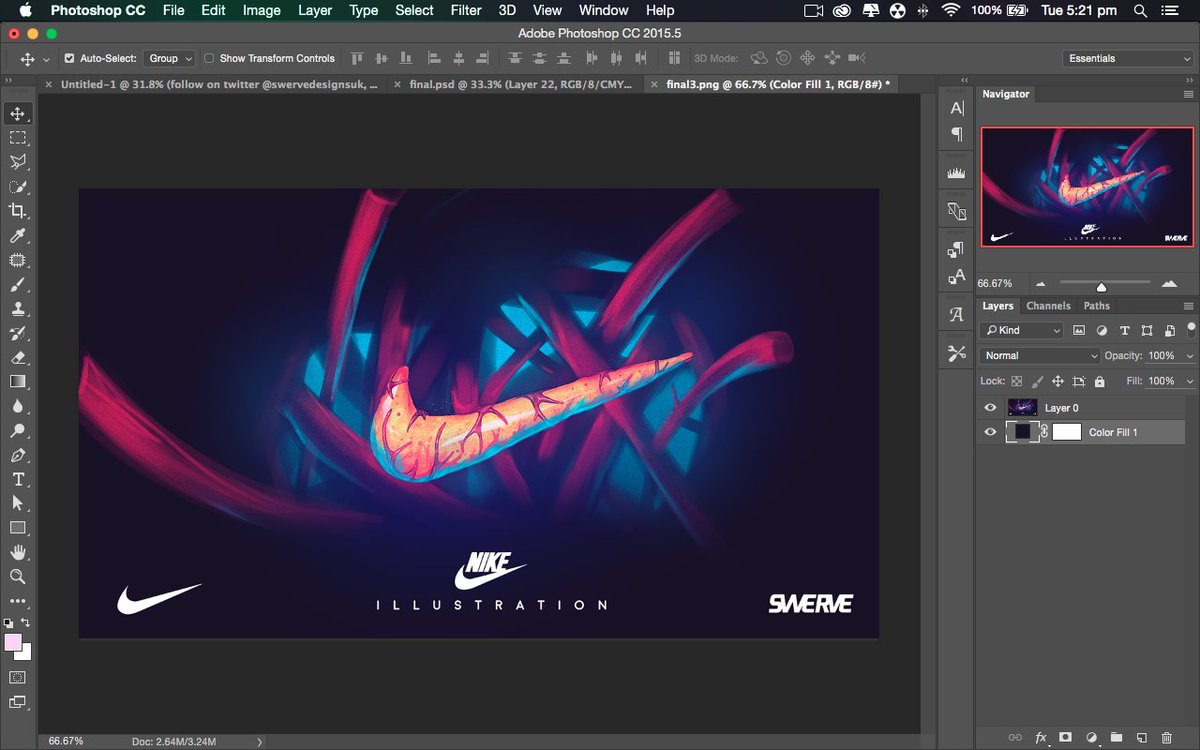Select the Gradient tool
Screen dimensions: 1200x750
click(18, 381)
